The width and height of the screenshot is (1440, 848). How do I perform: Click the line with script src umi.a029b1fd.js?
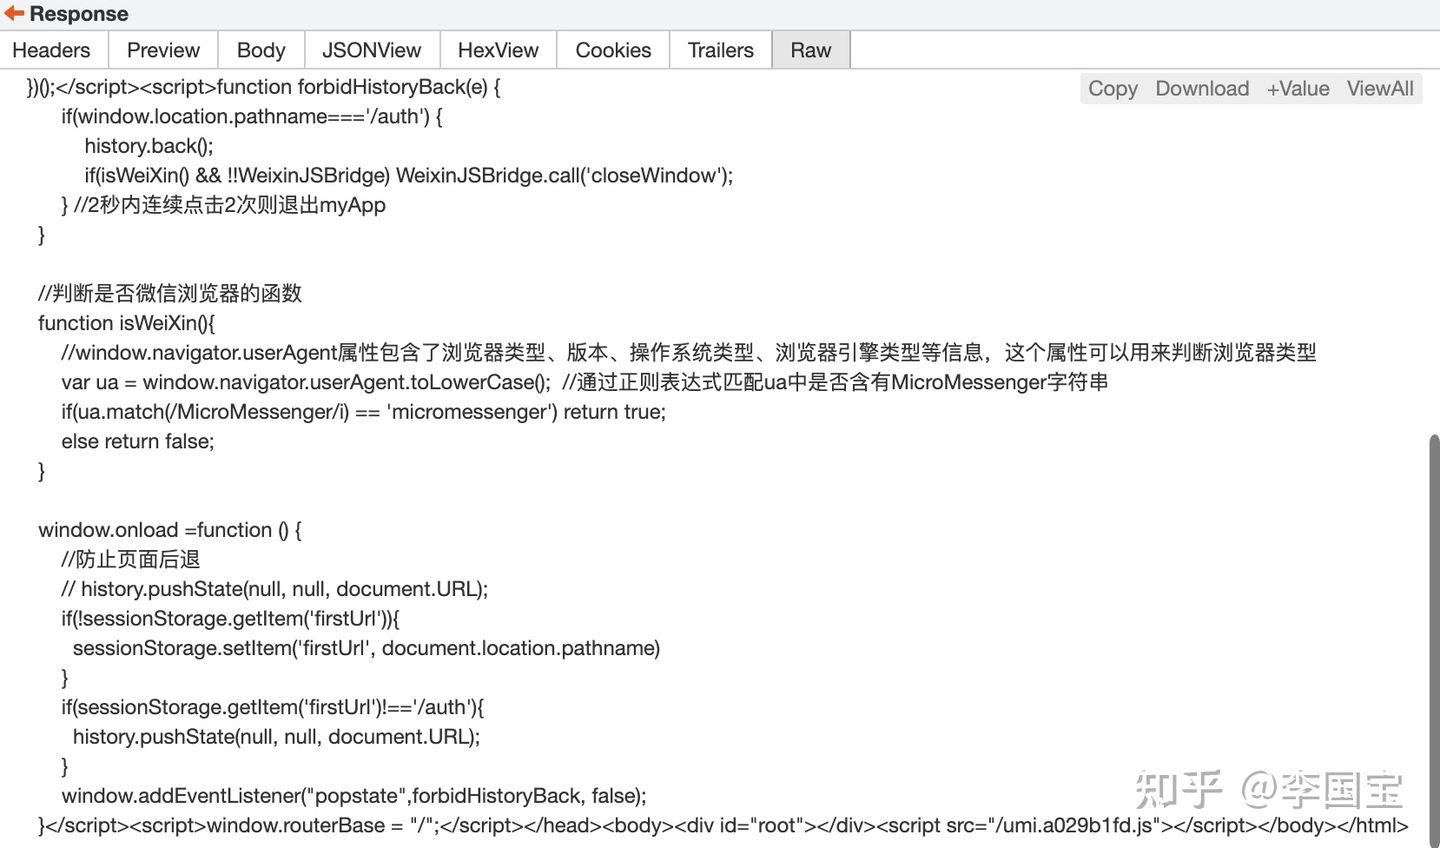(x=723, y=826)
